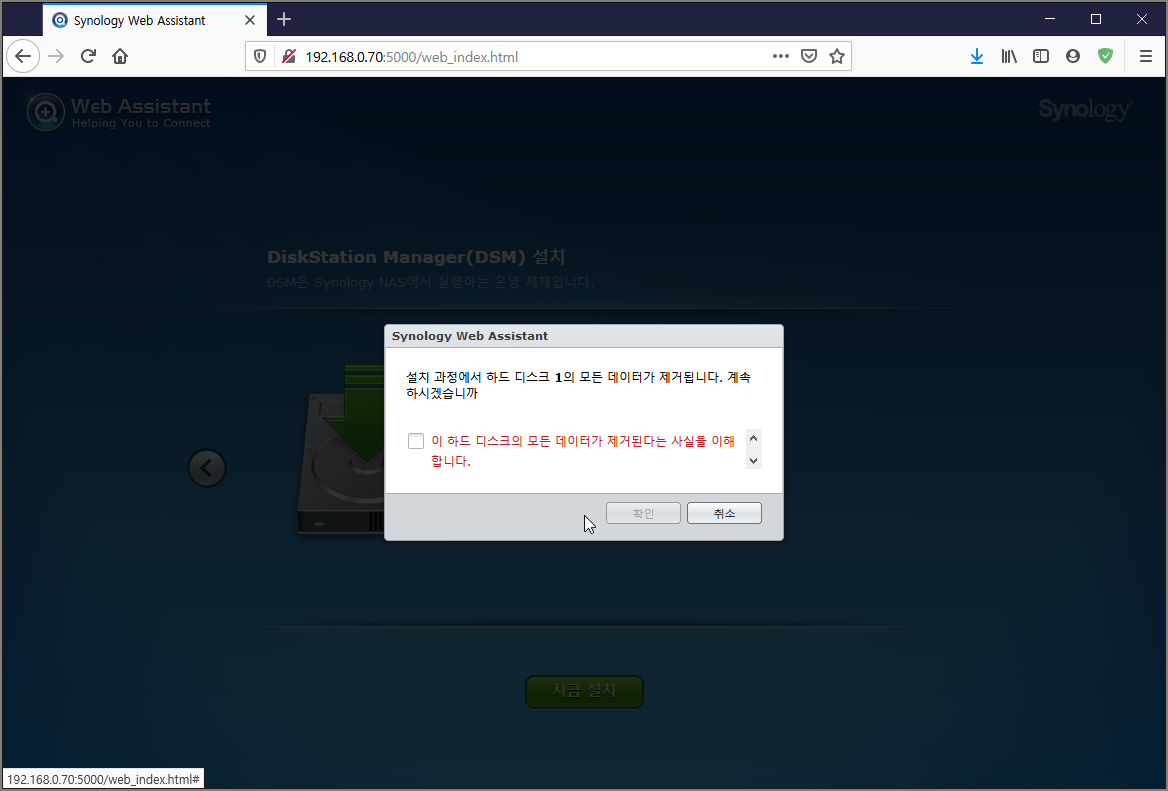The width and height of the screenshot is (1168, 791).
Task: Click the green shield extension icon
Action: (1105, 57)
